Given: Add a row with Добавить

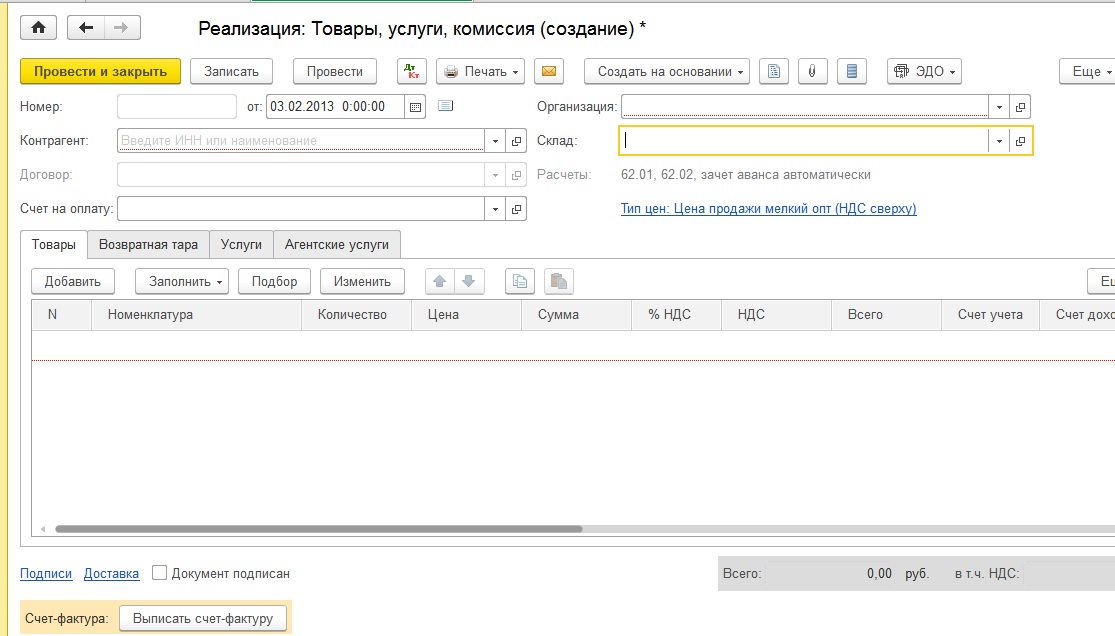Looking at the screenshot, I should tap(73, 282).
